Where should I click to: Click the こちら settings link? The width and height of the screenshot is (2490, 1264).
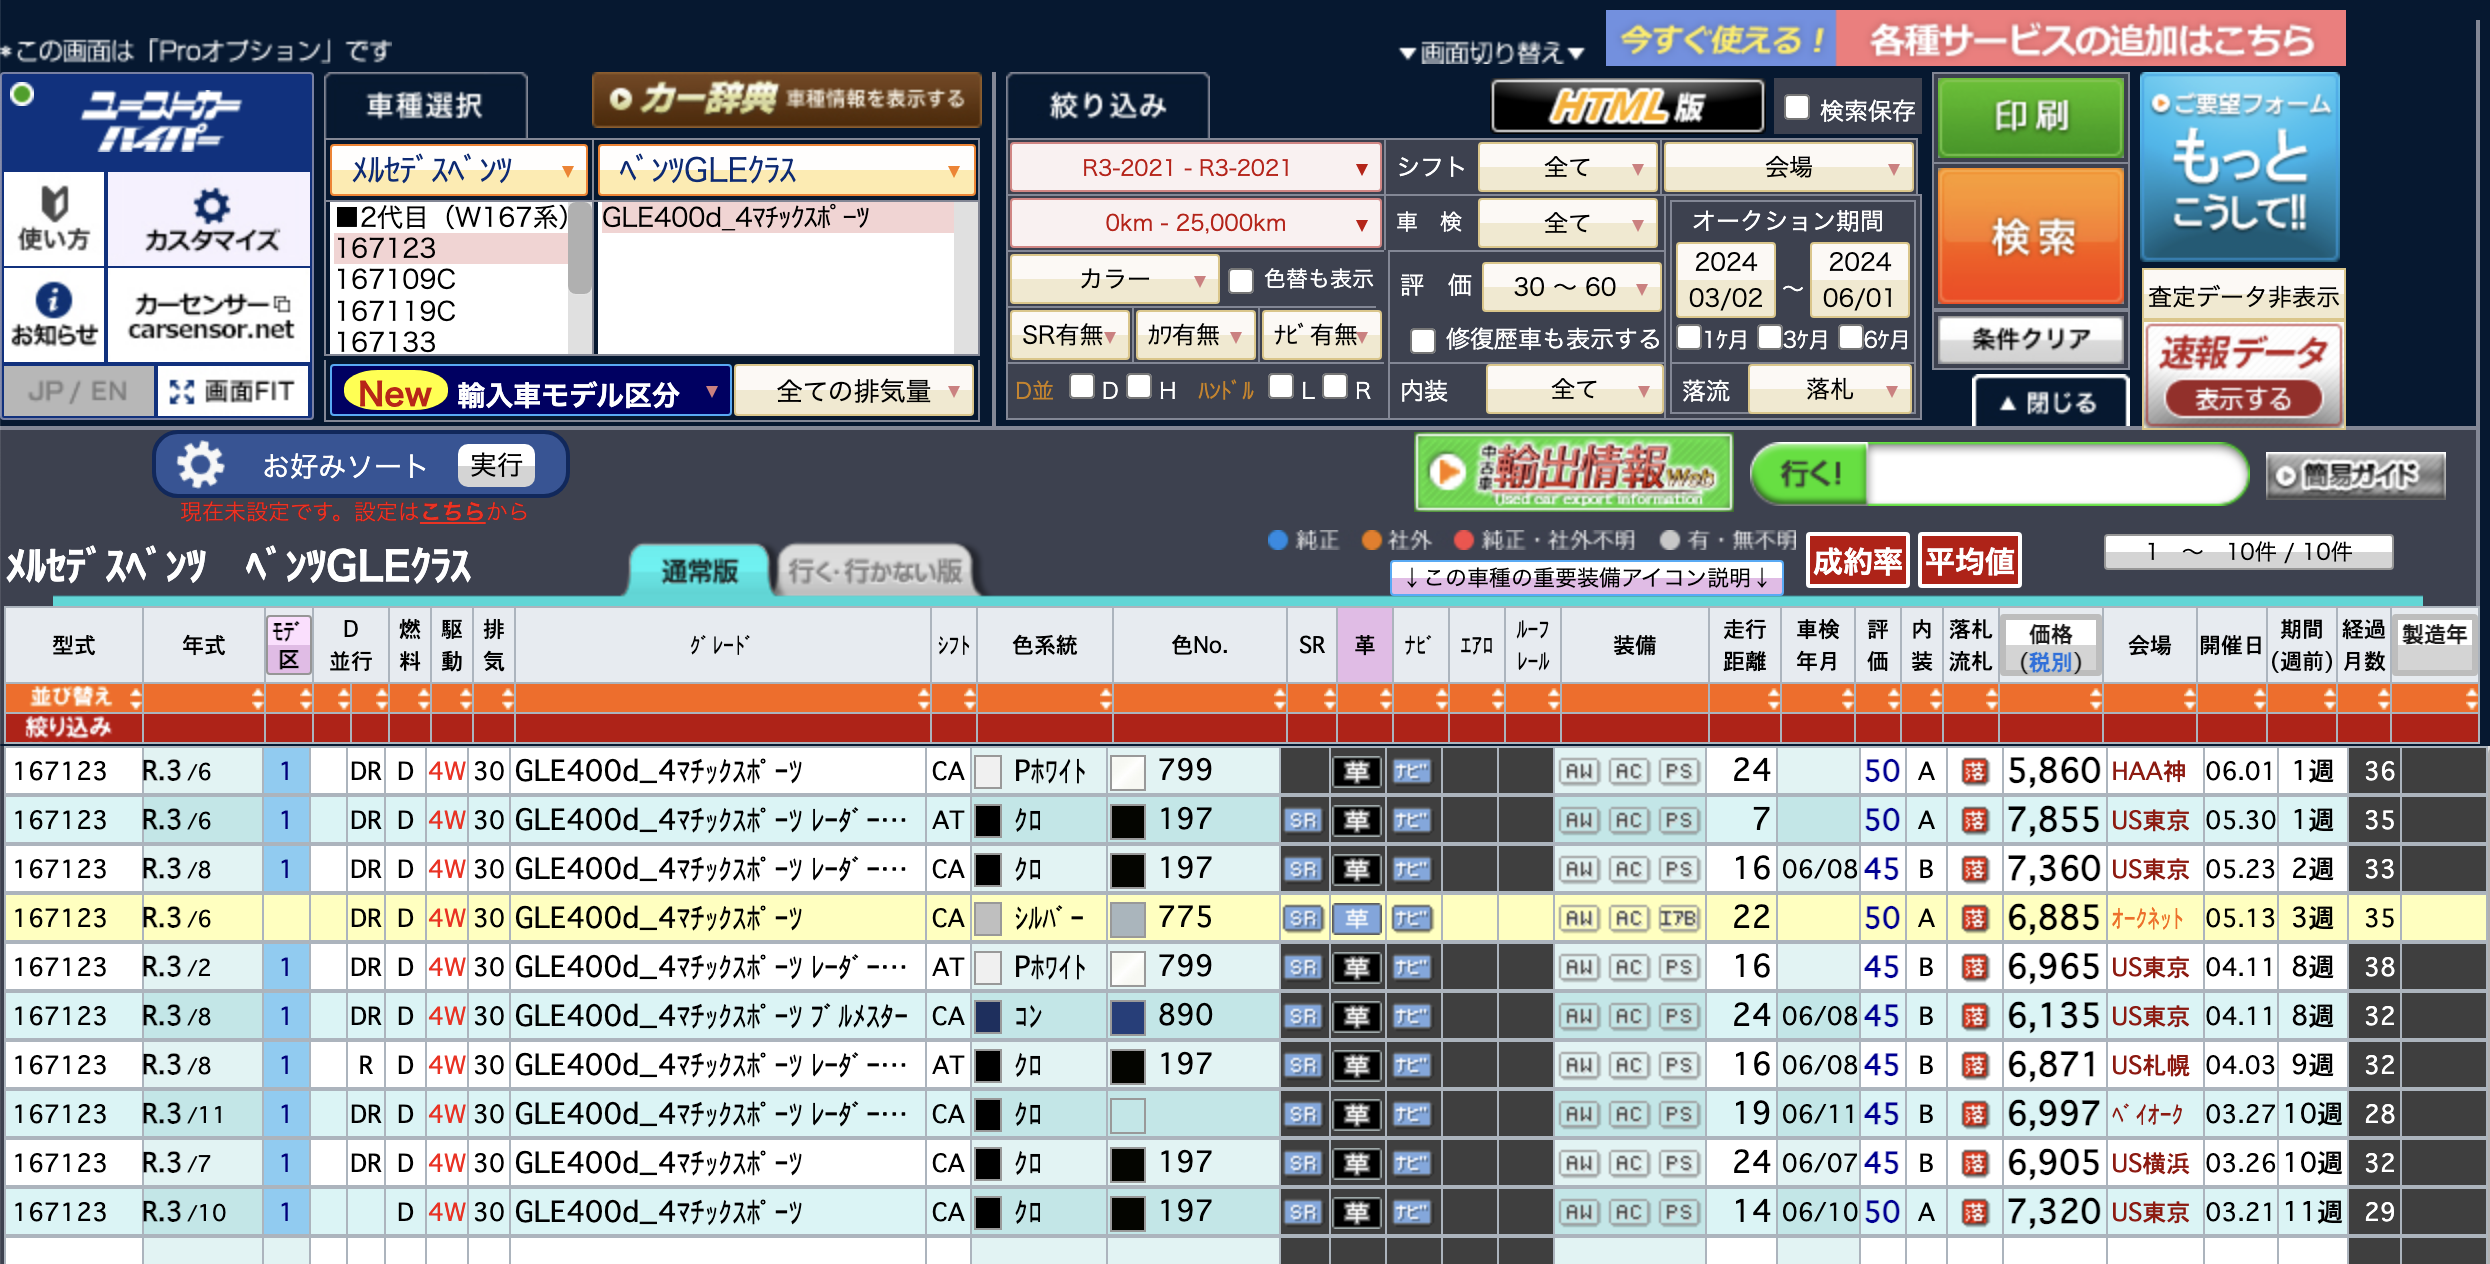coord(453,512)
